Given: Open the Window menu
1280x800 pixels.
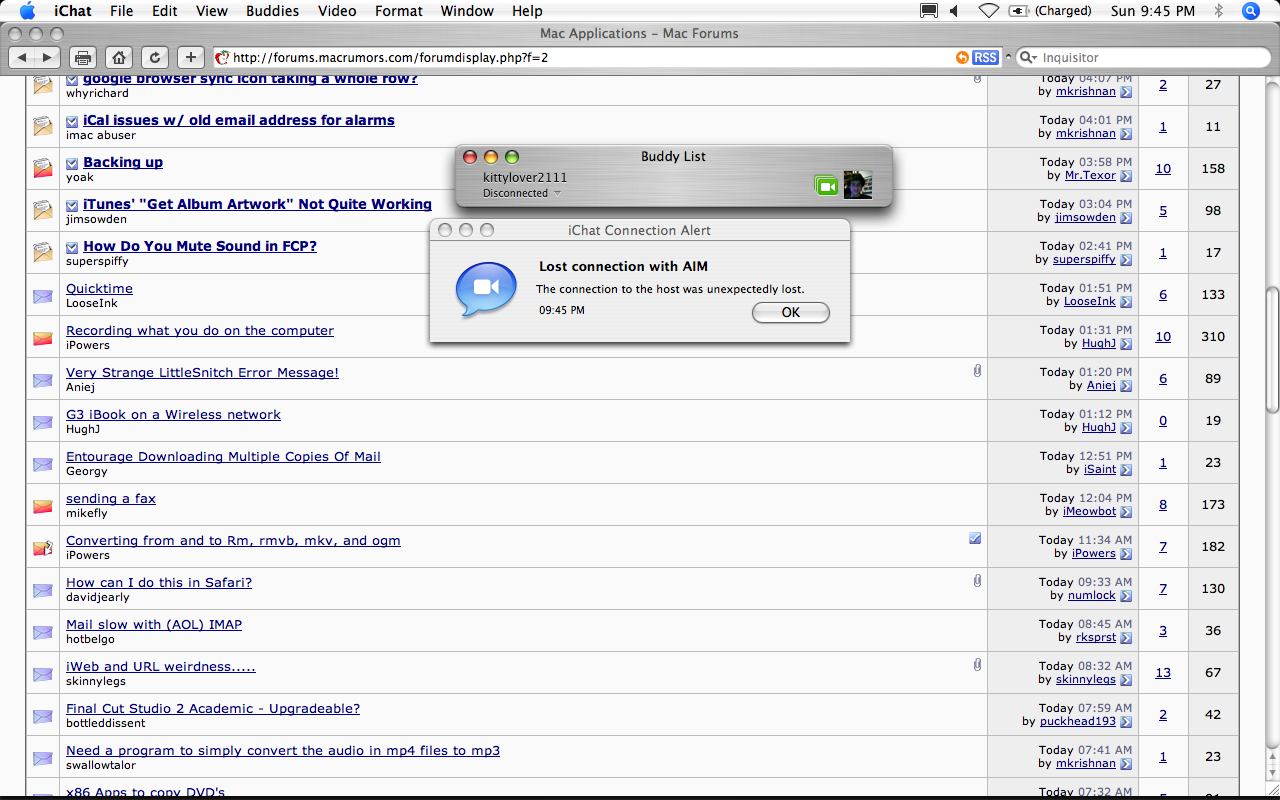Looking at the screenshot, I should [467, 11].
